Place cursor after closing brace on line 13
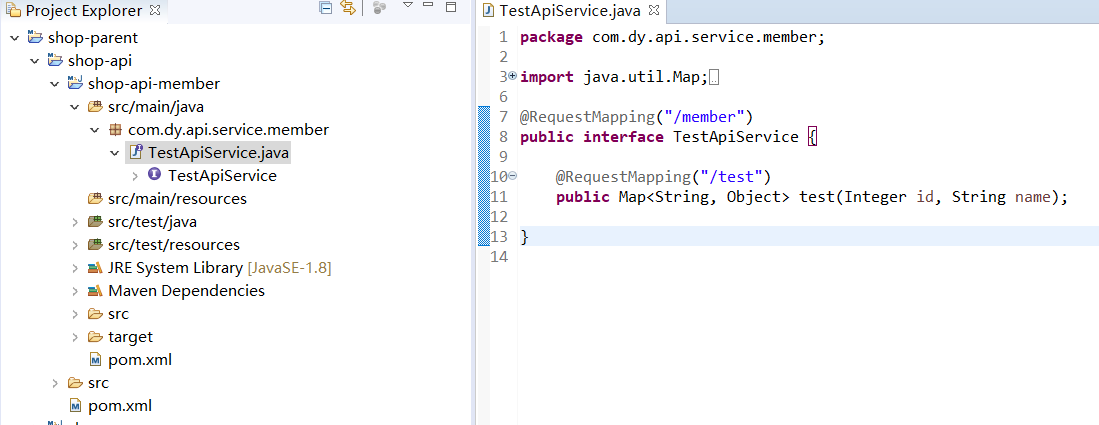Screen dimensions: 1099x425 coord(530,238)
